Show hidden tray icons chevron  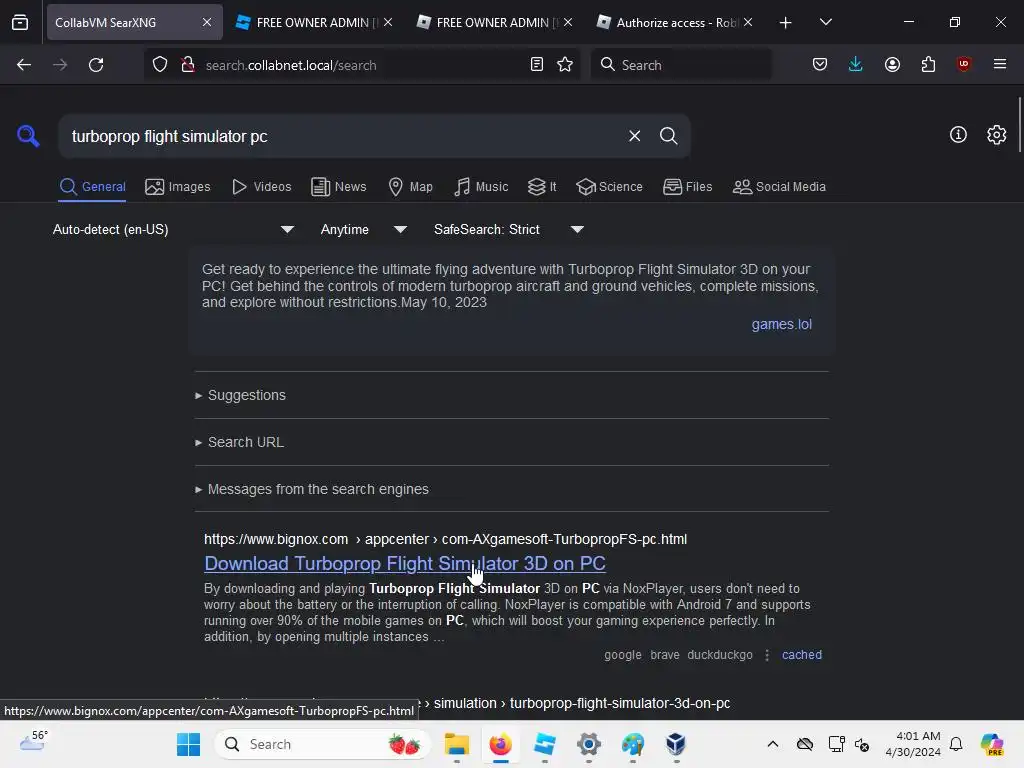773,744
